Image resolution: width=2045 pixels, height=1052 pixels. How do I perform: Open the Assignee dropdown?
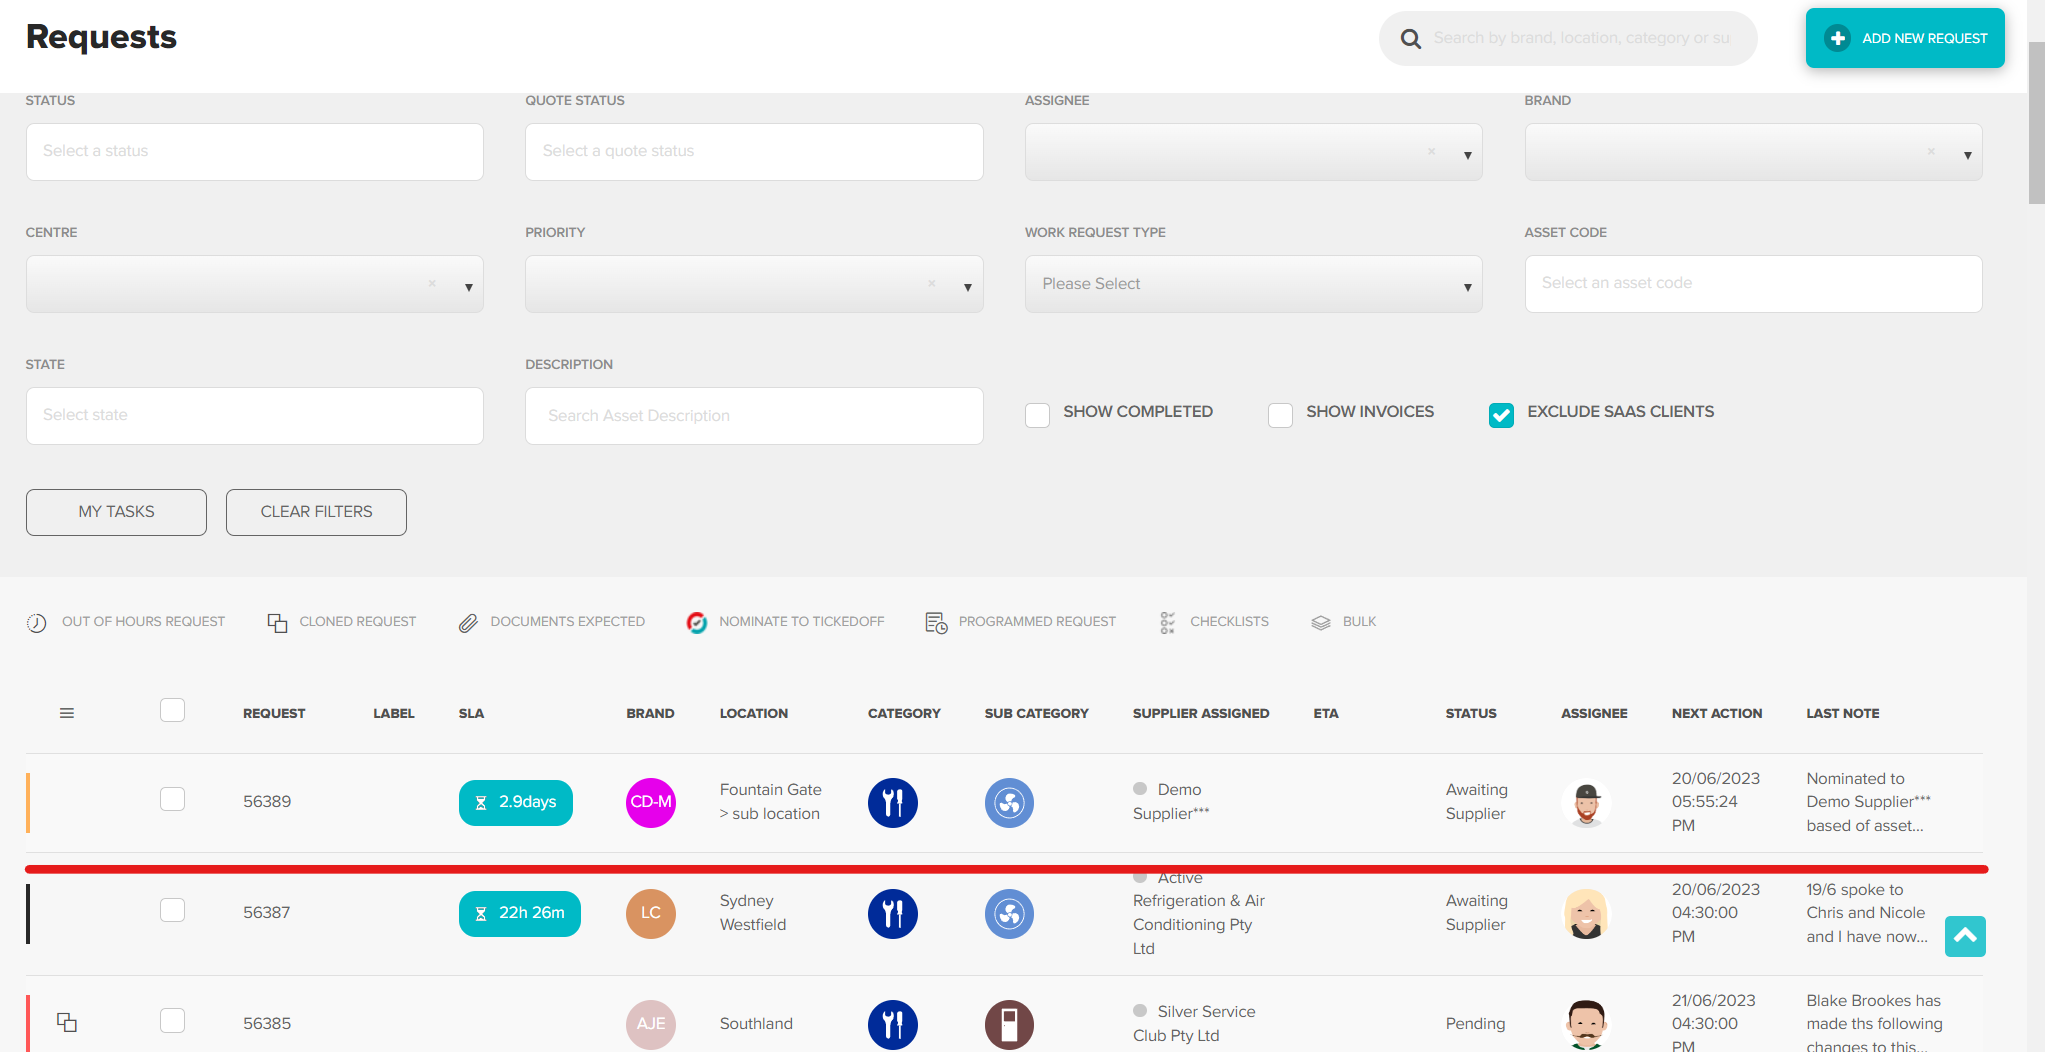pos(1253,152)
